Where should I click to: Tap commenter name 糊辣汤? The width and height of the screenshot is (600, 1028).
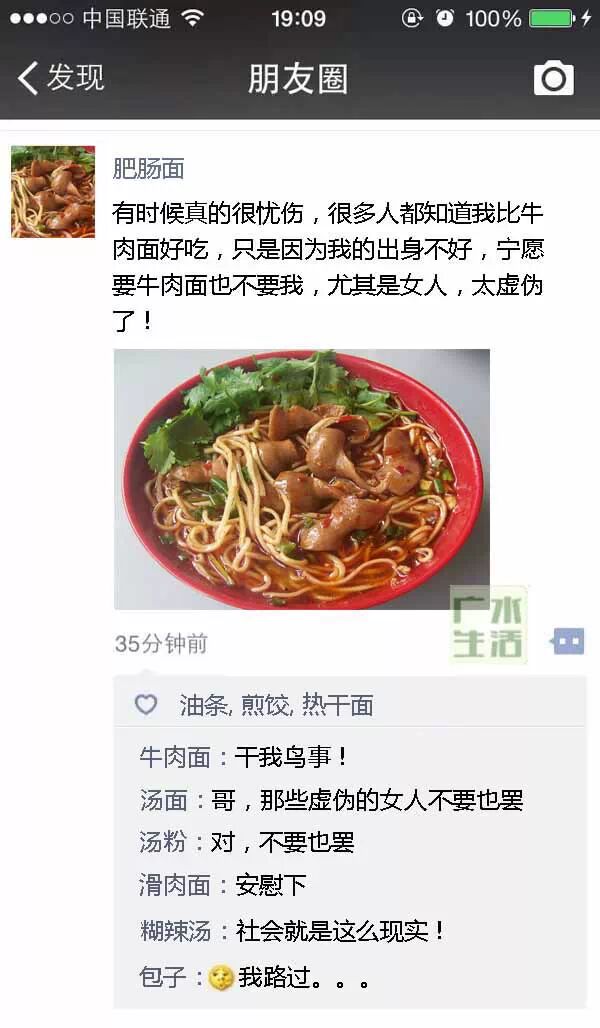[x=175, y=931]
